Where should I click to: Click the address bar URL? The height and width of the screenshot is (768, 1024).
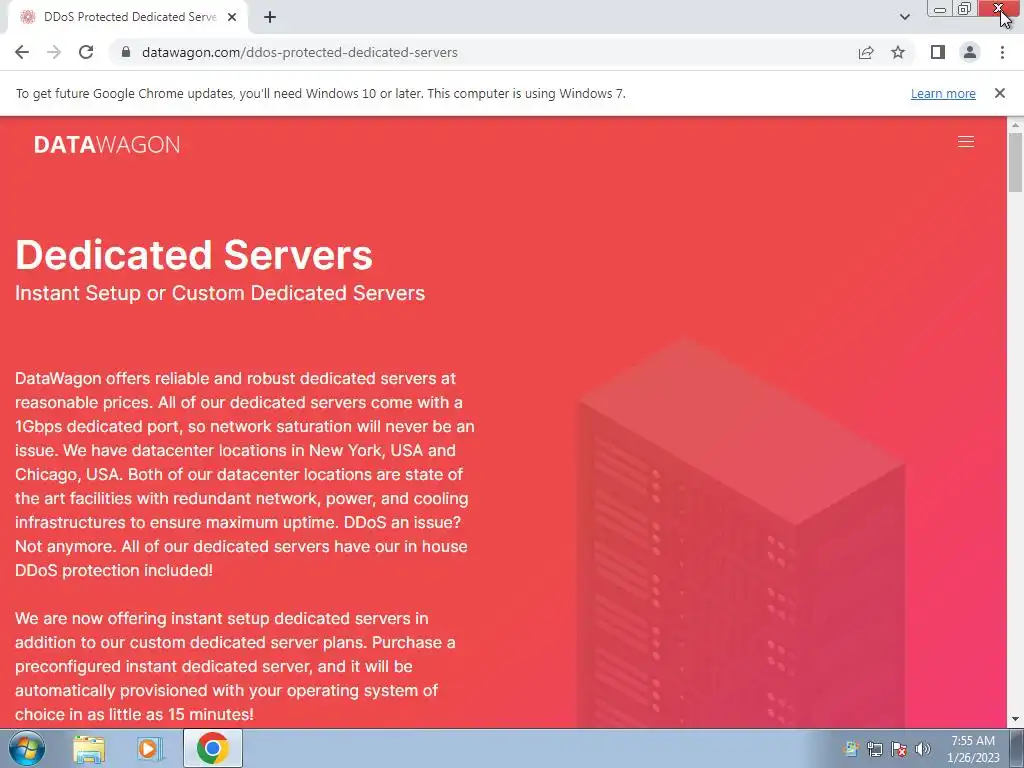299,52
